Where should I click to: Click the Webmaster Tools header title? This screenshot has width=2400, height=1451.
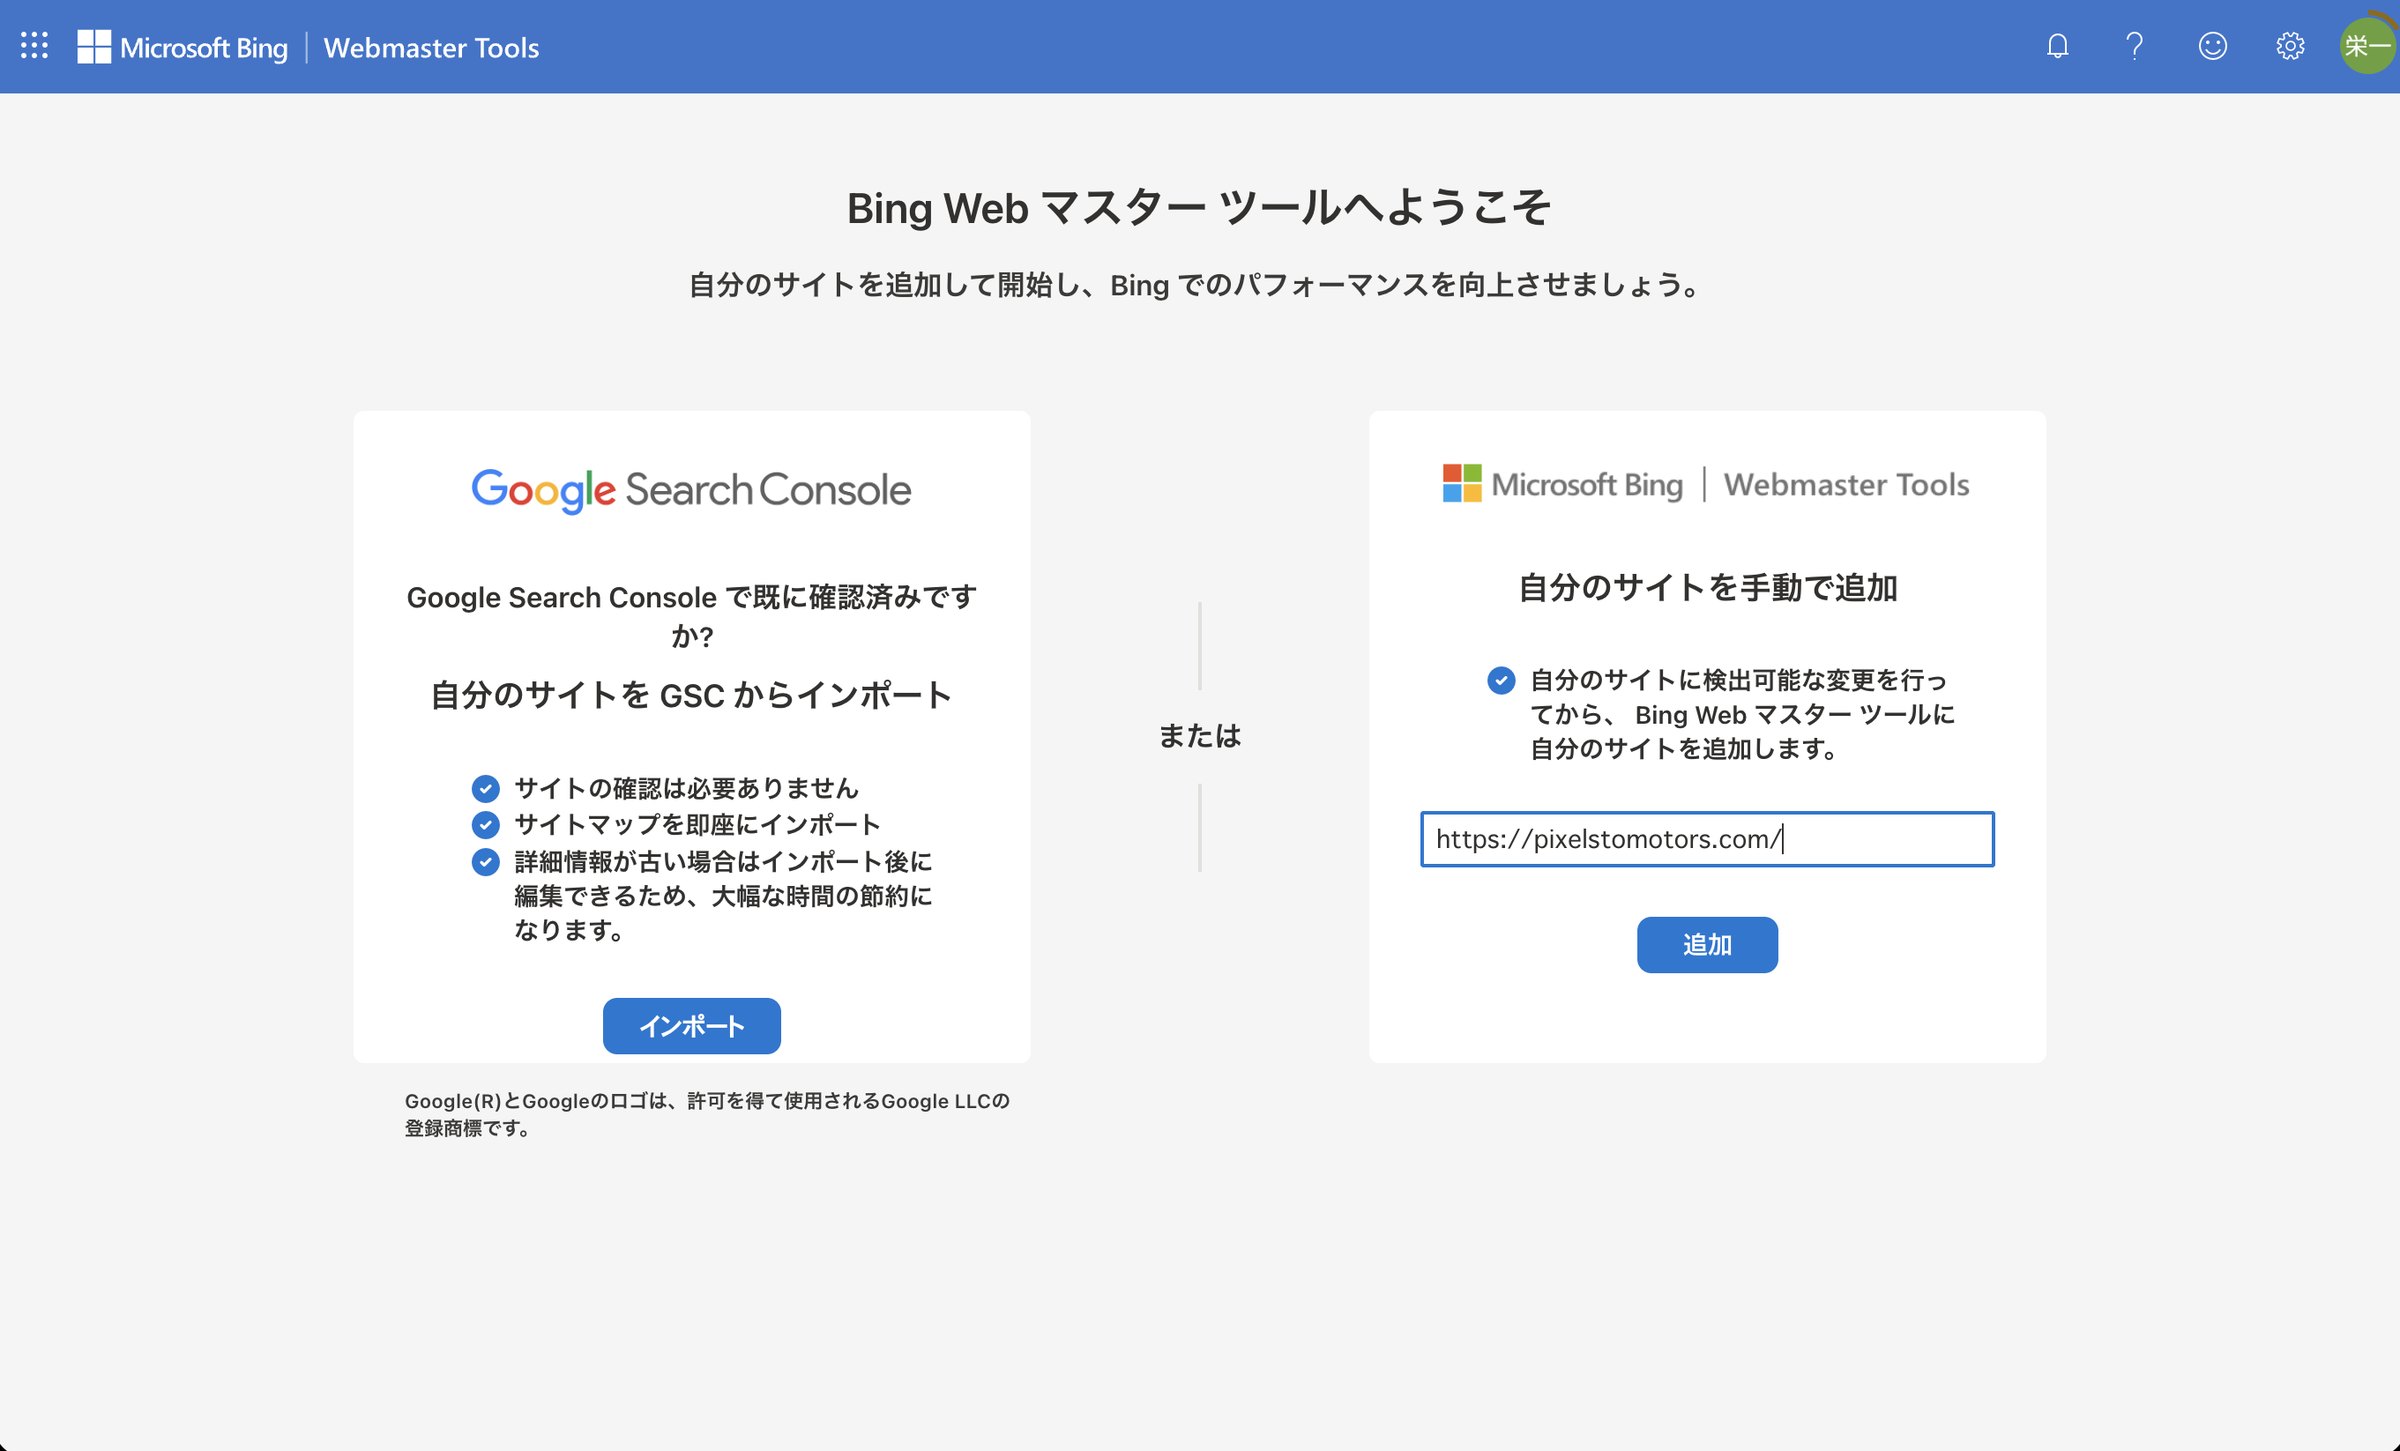click(431, 47)
